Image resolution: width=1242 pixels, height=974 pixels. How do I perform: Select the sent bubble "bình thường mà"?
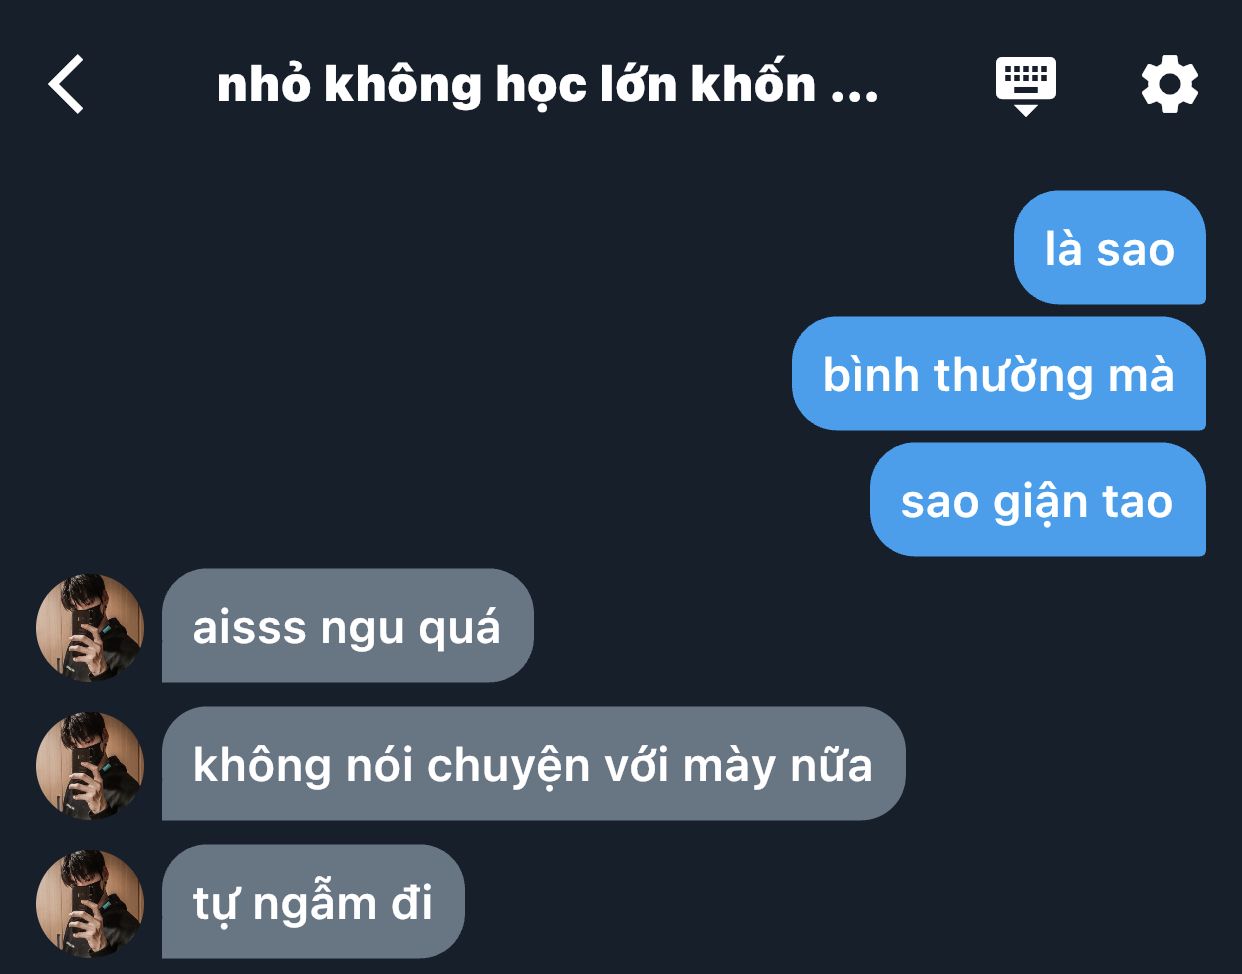point(999,374)
